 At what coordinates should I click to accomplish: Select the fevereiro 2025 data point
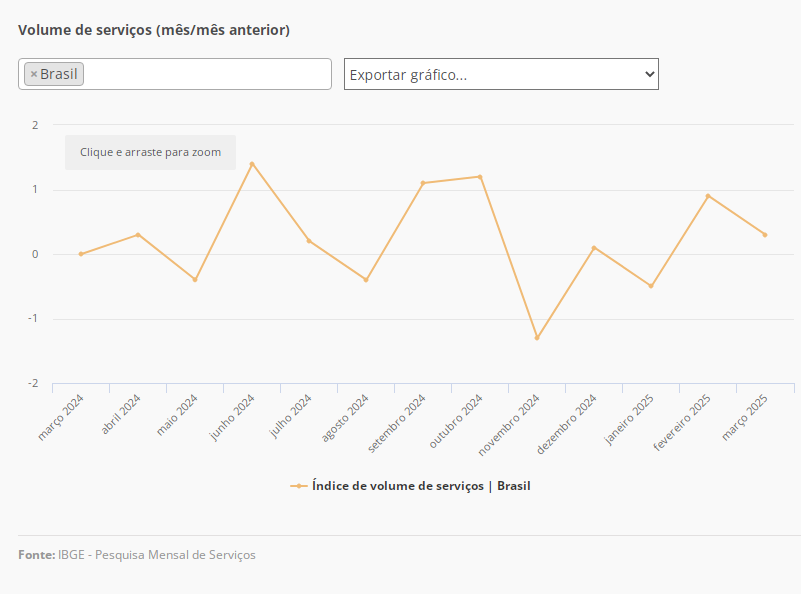(x=708, y=196)
